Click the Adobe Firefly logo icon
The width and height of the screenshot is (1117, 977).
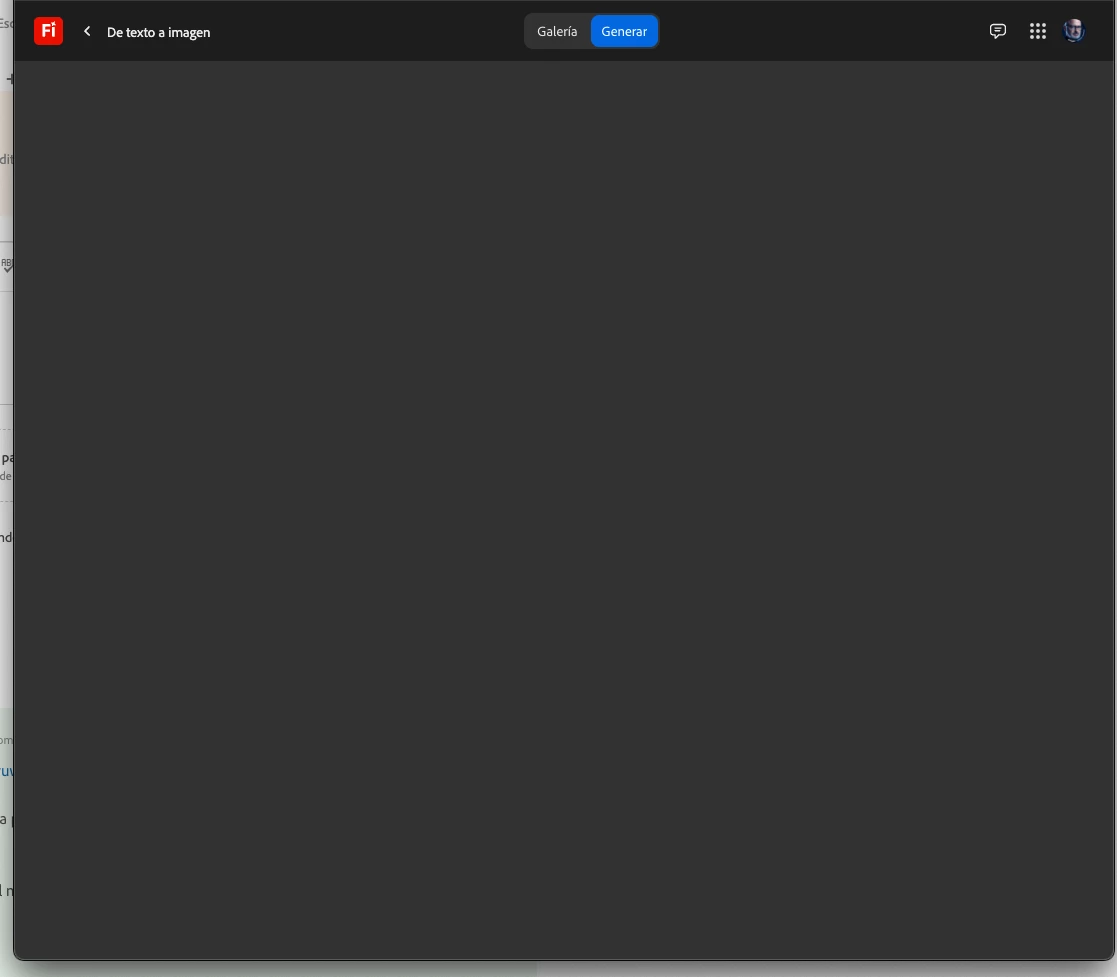pyautogui.click(x=48, y=31)
